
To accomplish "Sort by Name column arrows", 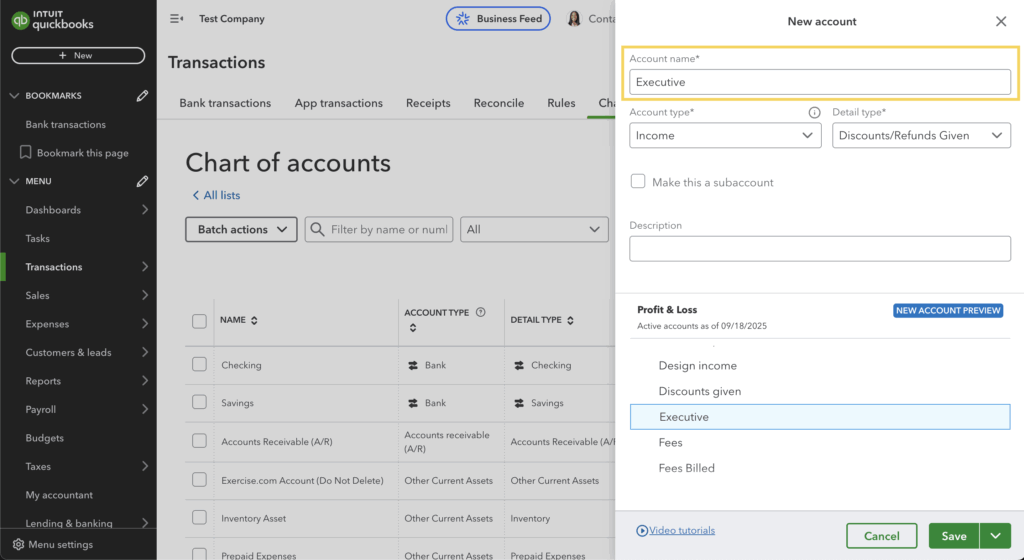I will click(254, 320).
